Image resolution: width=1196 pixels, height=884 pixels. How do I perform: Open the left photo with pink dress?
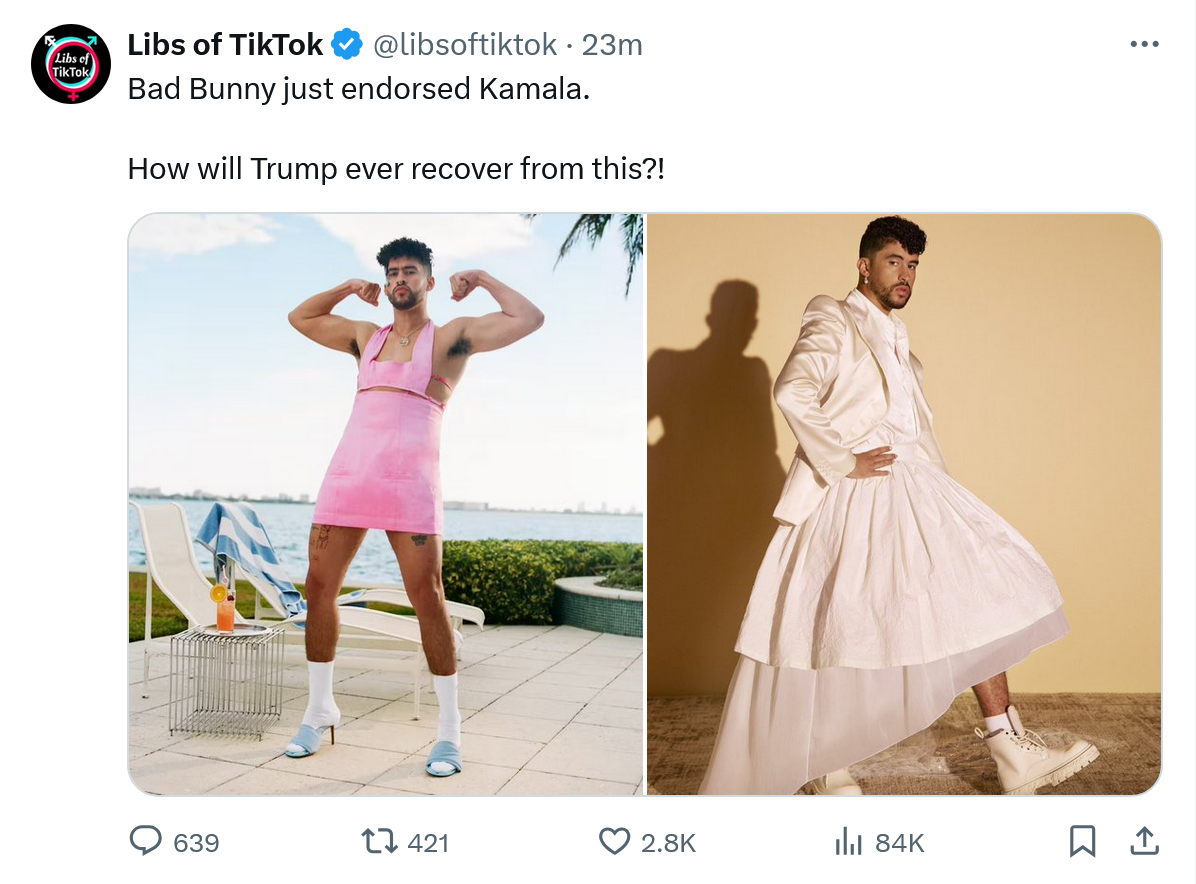click(386, 504)
